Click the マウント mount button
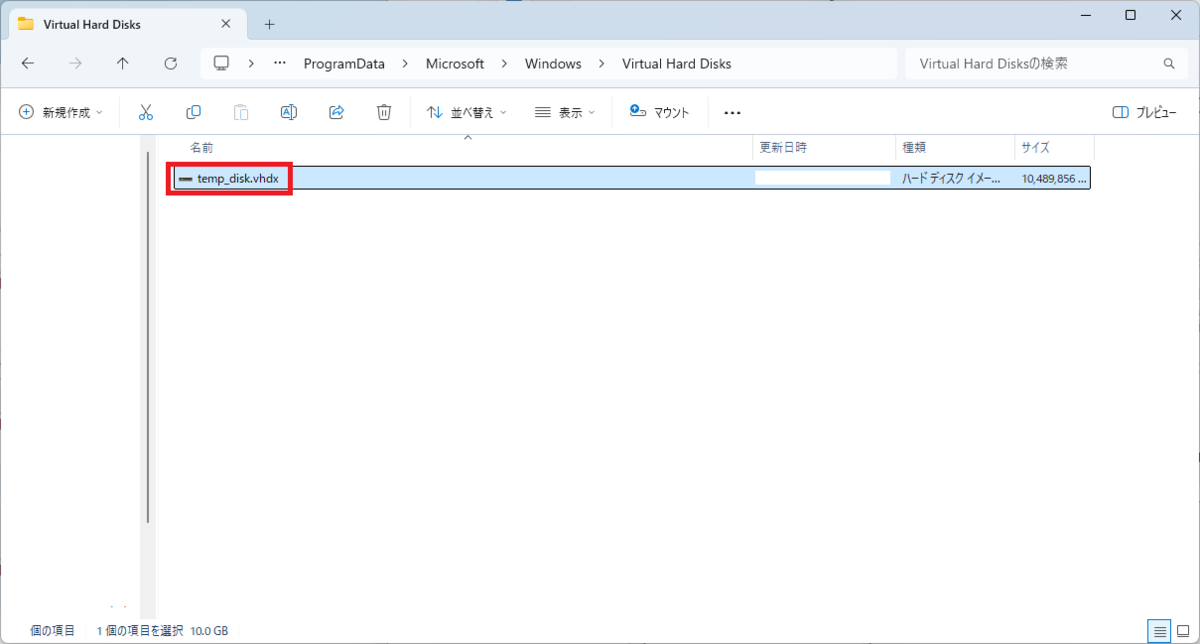 pos(660,112)
